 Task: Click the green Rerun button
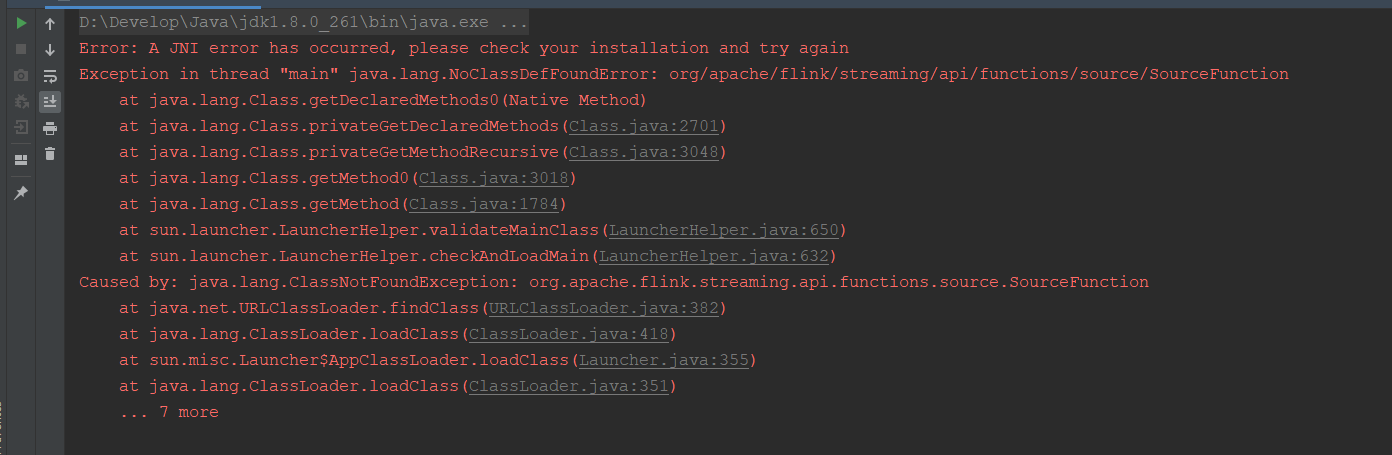point(20,23)
